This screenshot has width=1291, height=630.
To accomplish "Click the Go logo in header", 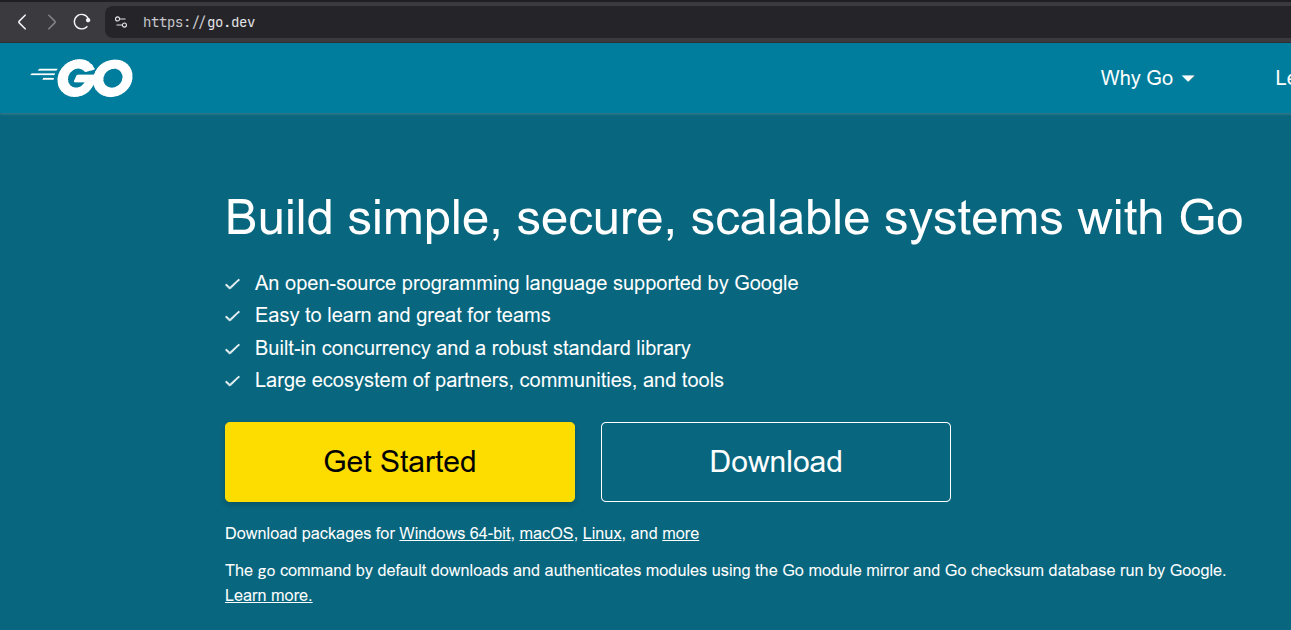I will pyautogui.click(x=82, y=78).
